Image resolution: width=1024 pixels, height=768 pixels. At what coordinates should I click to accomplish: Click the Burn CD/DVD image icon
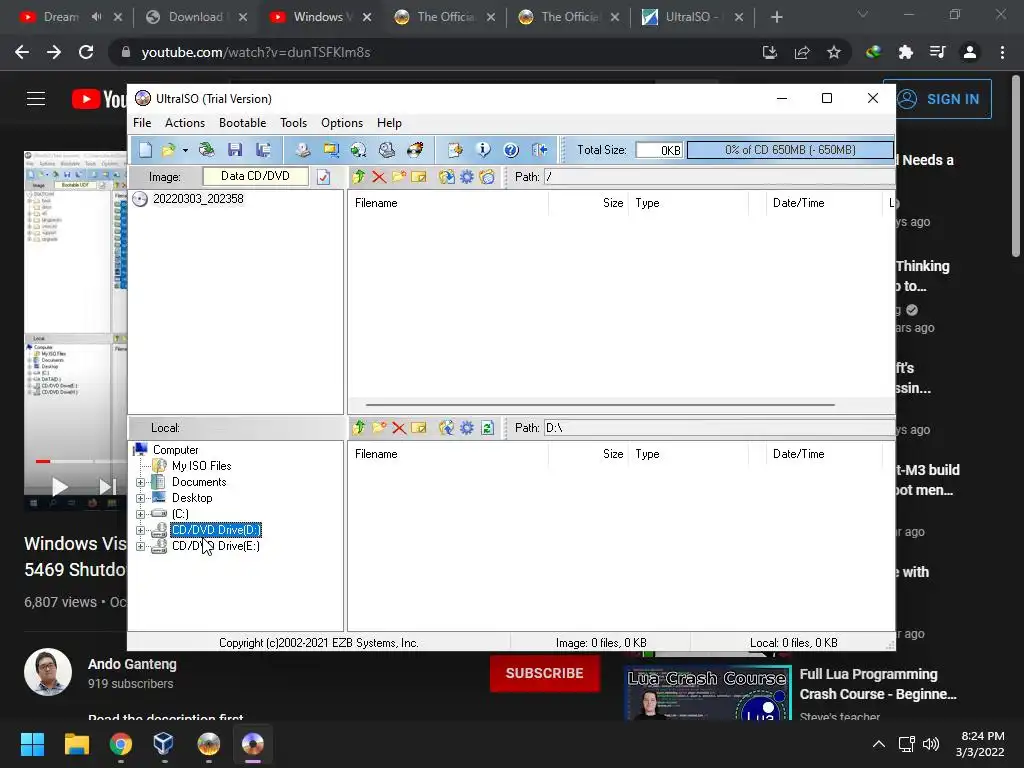tap(415, 150)
